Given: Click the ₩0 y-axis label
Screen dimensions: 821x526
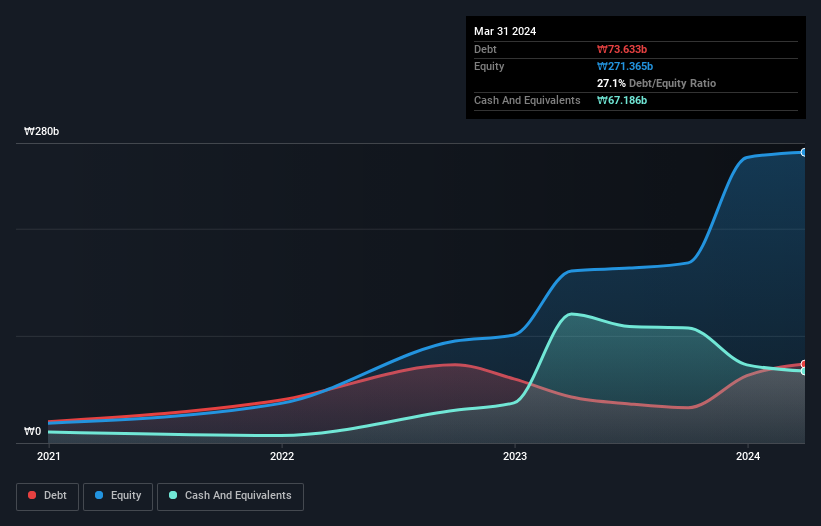Looking at the screenshot, I should (32, 431).
